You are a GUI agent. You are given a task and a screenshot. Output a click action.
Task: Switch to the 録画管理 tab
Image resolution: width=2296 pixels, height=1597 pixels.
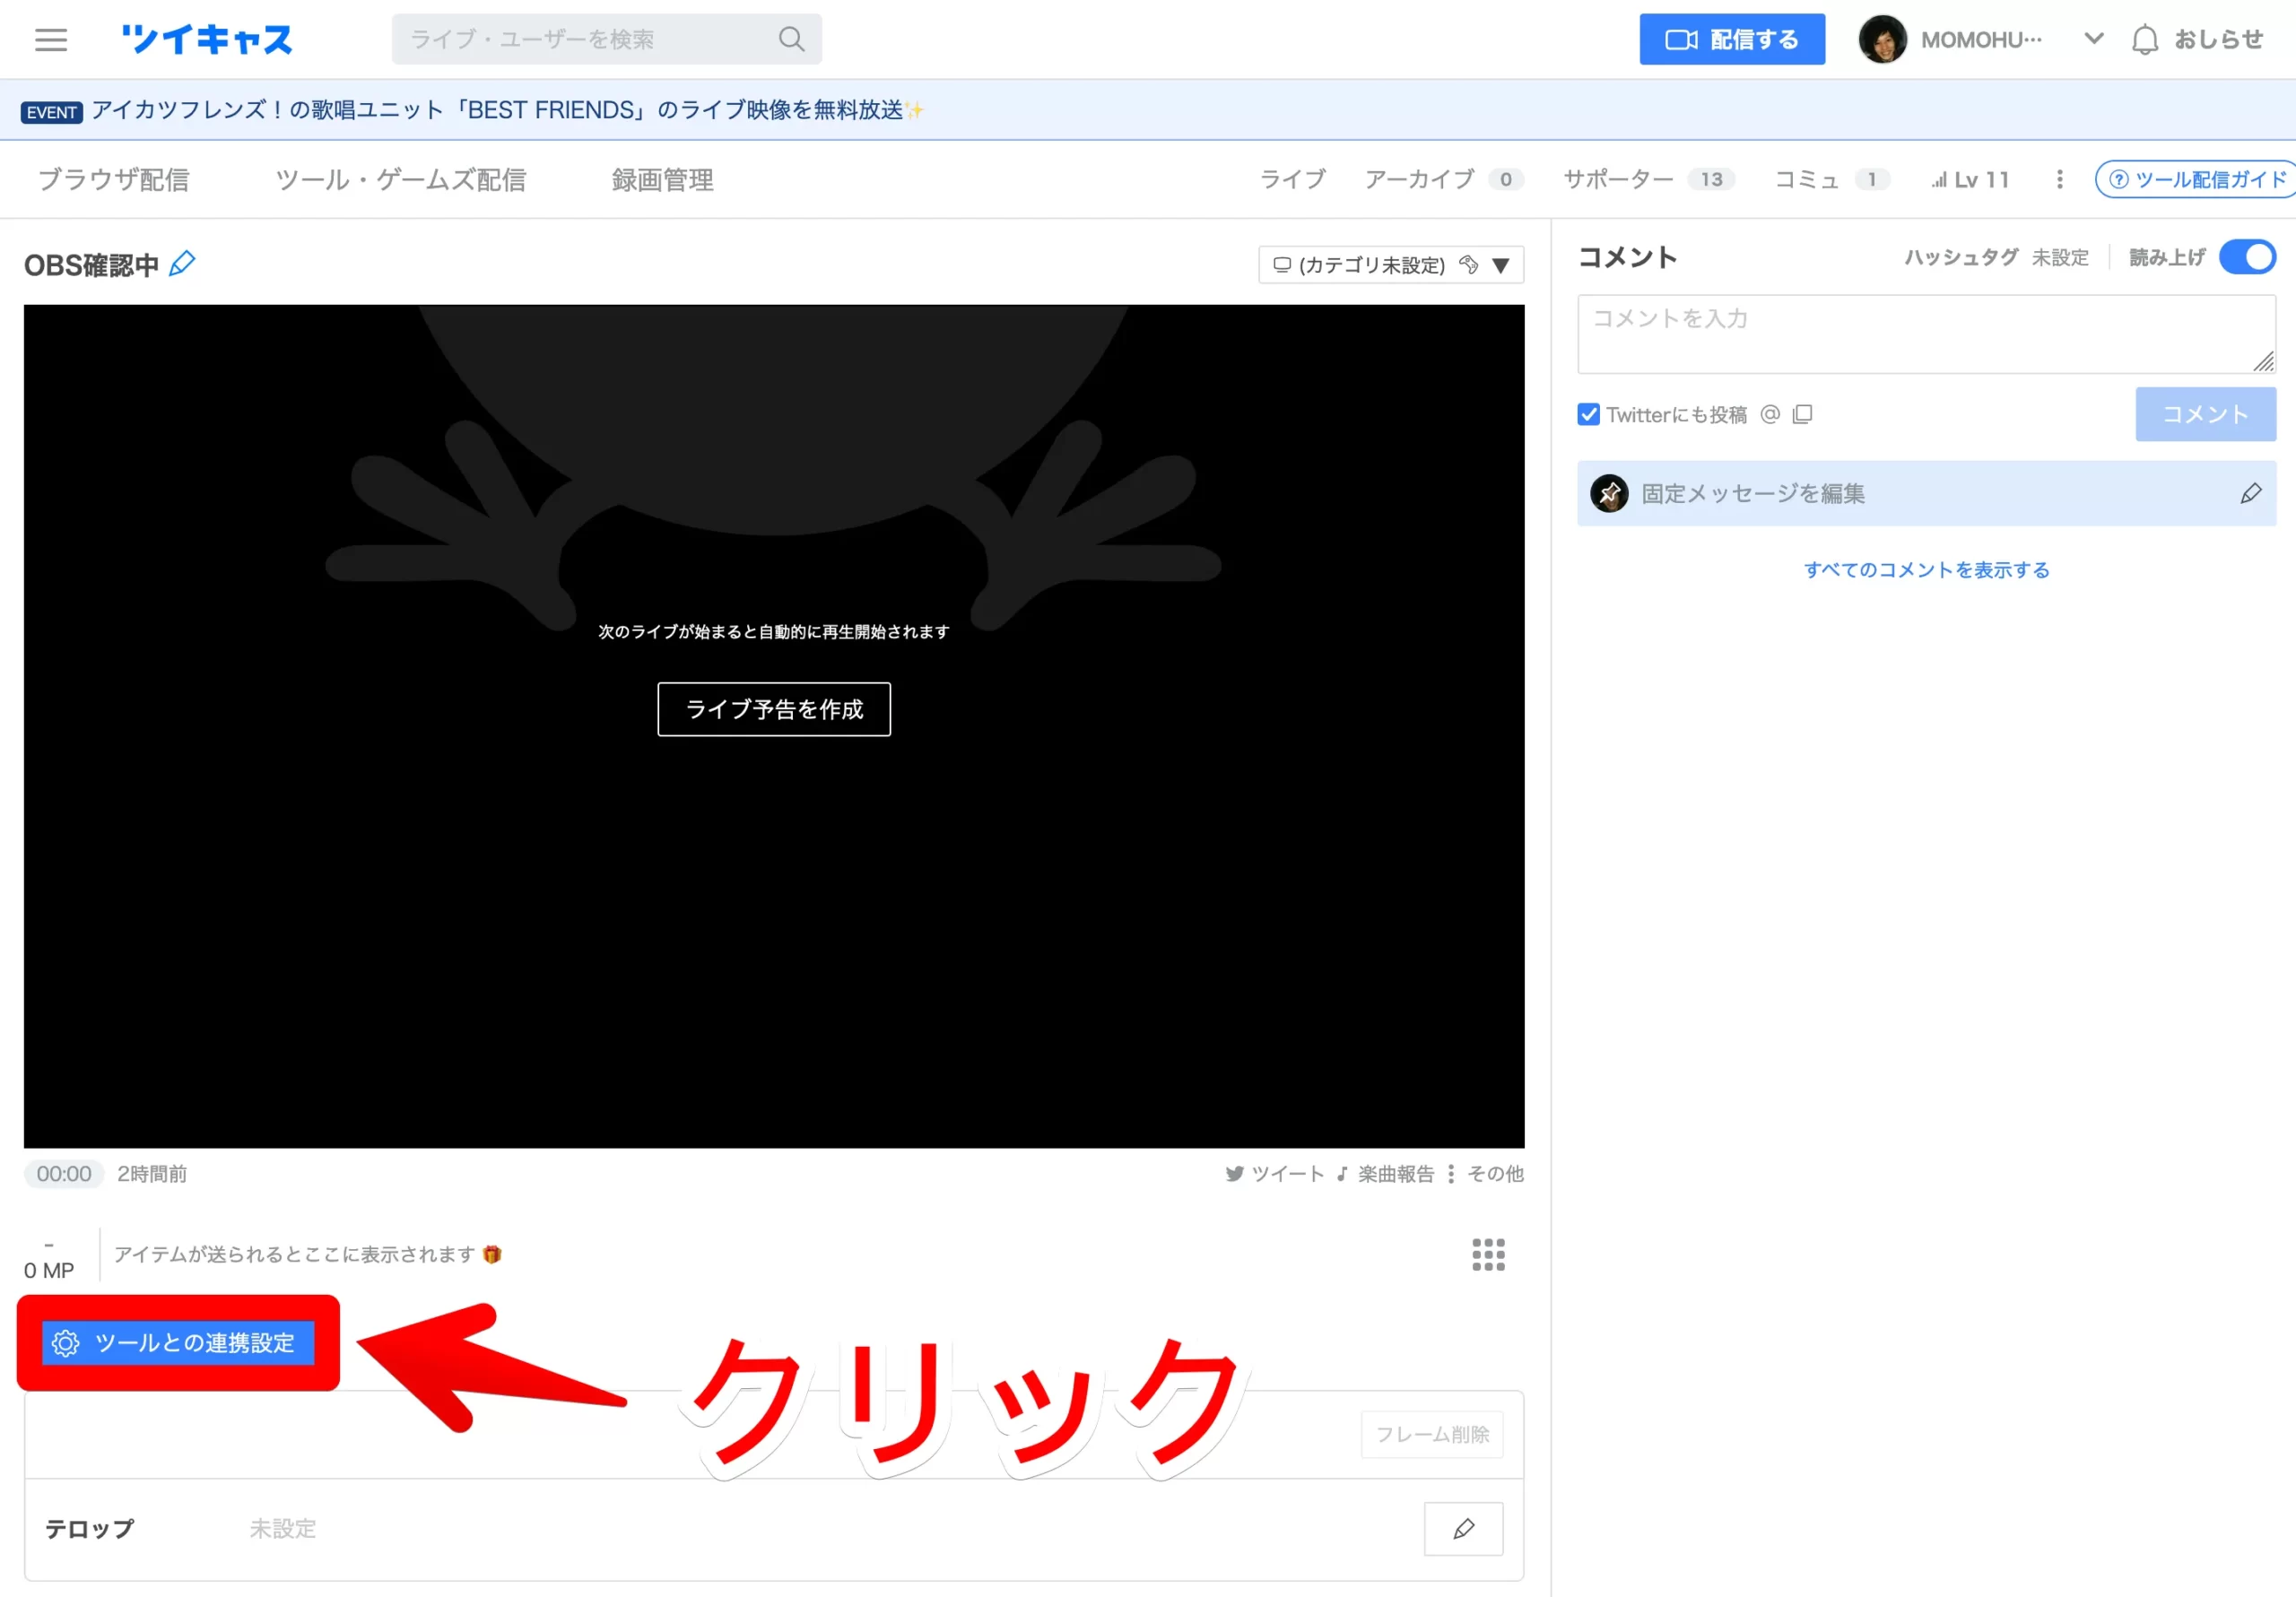(x=662, y=180)
